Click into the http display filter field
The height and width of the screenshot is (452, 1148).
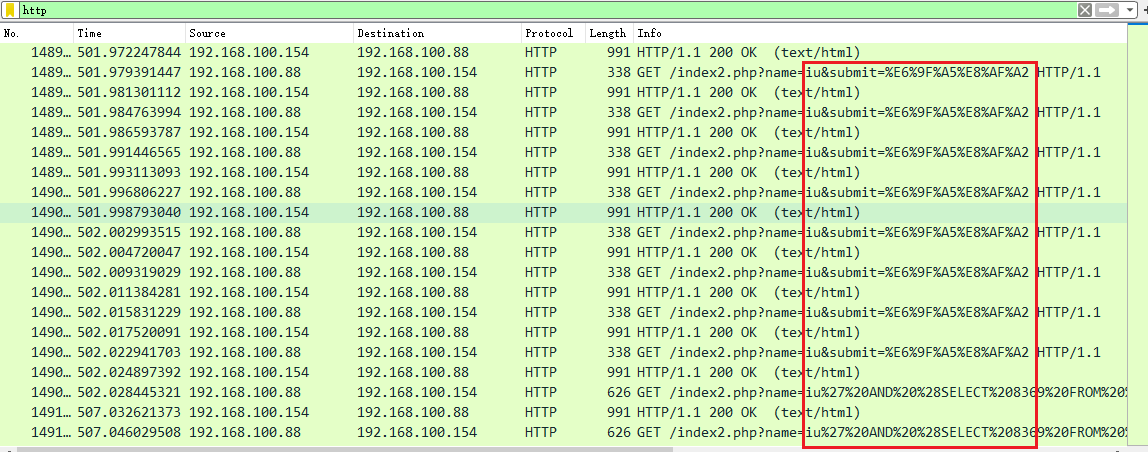pos(500,10)
